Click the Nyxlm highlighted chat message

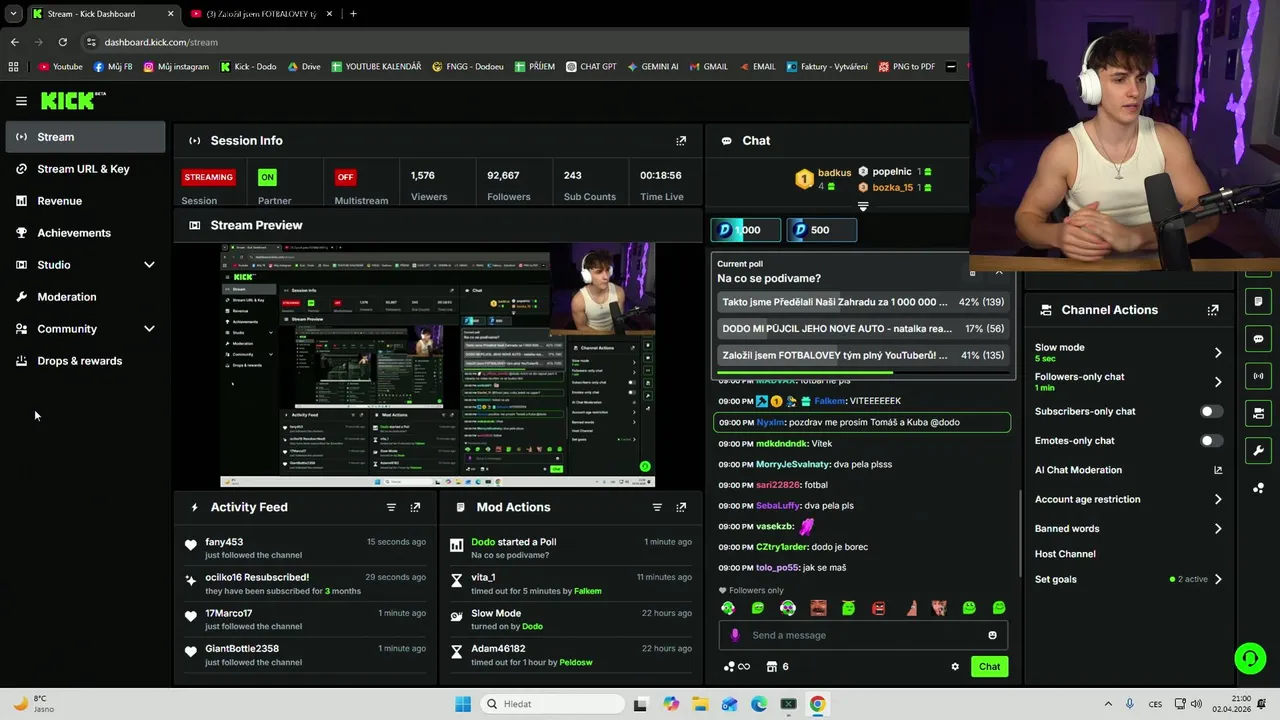(862, 422)
